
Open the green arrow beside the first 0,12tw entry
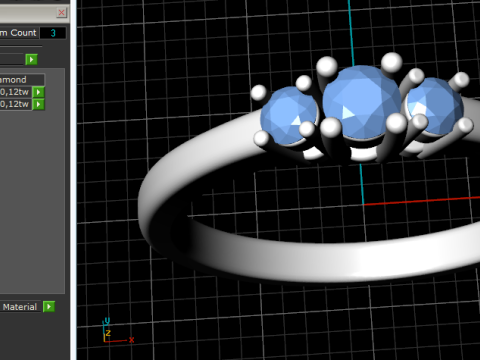click(x=39, y=92)
